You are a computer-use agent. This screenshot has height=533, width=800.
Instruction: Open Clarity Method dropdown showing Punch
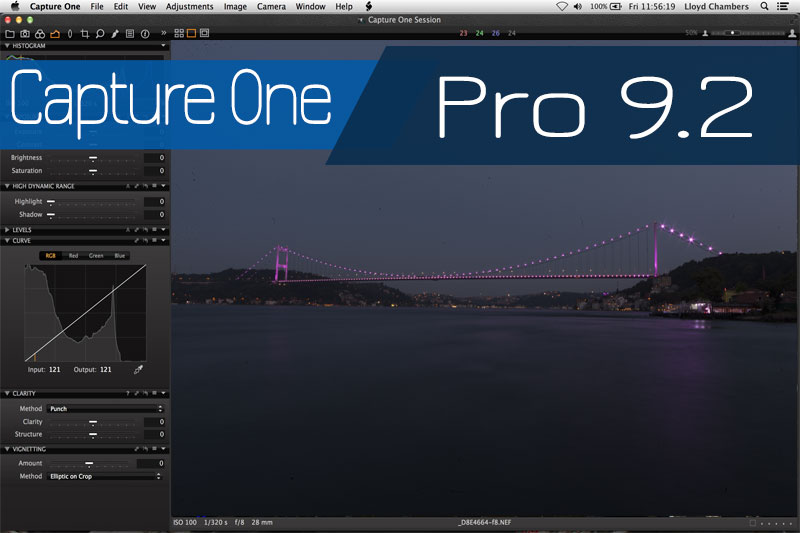105,409
